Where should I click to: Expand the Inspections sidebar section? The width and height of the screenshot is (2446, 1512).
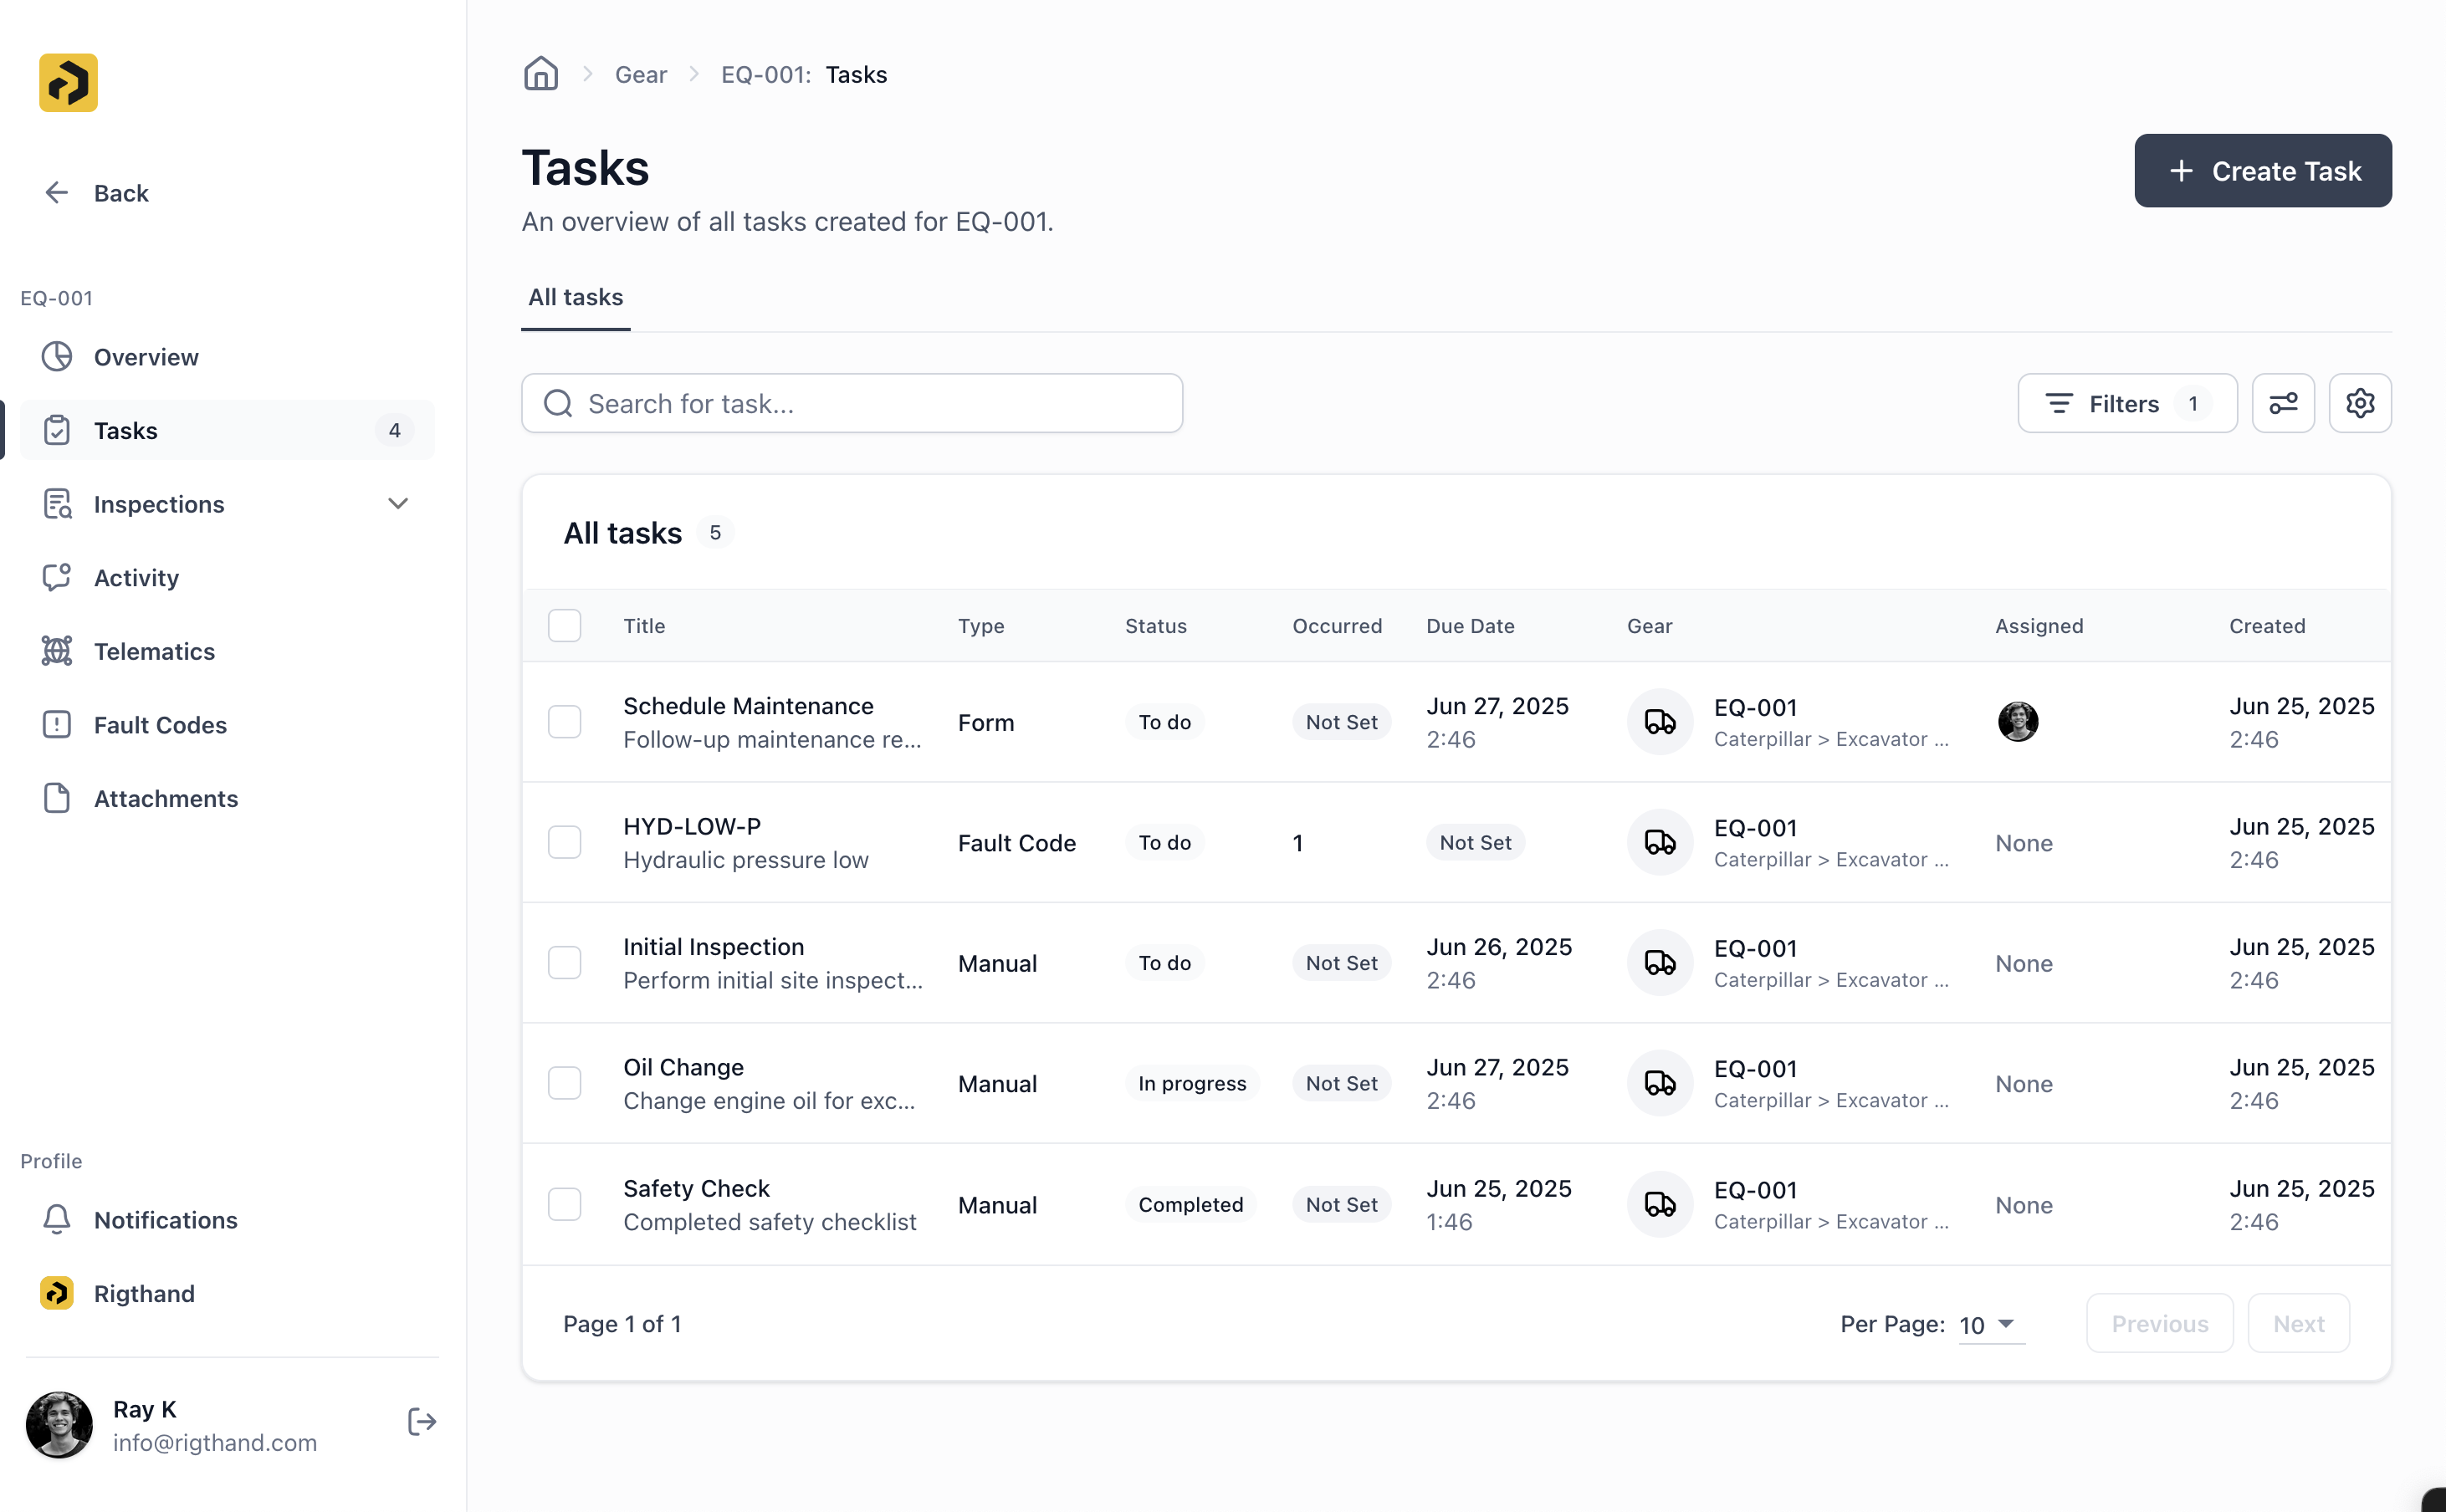pos(398,504)
